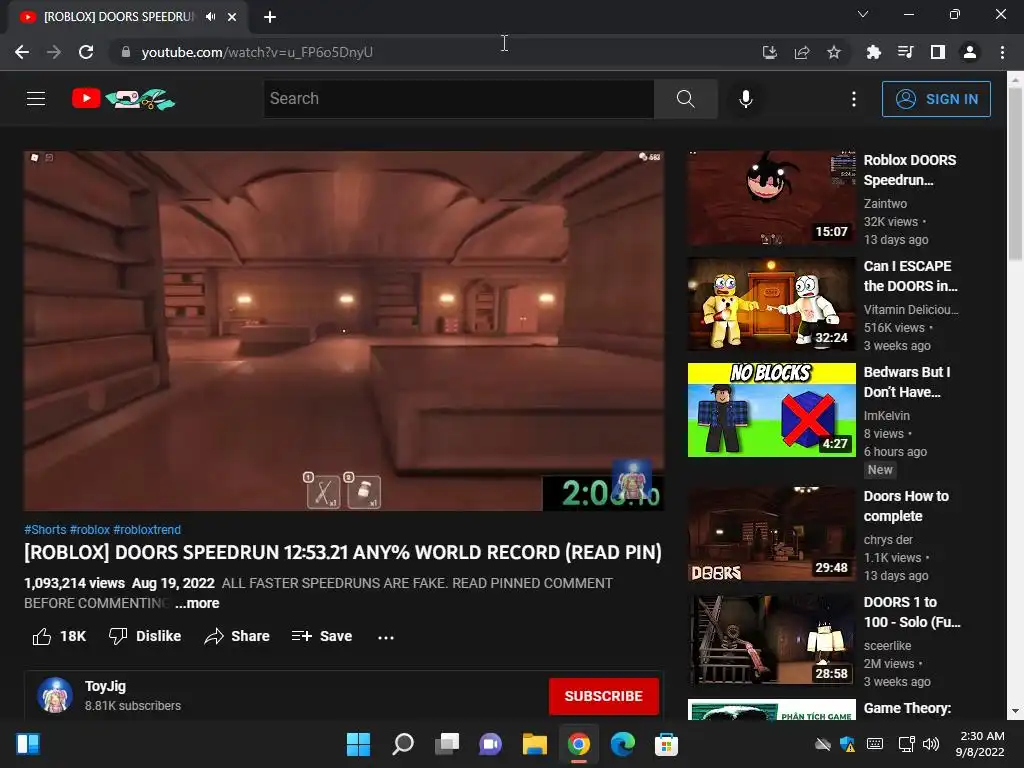1024x768 pixels.
Task: Open File Explorer from taskbar
Action: point(534,744)
